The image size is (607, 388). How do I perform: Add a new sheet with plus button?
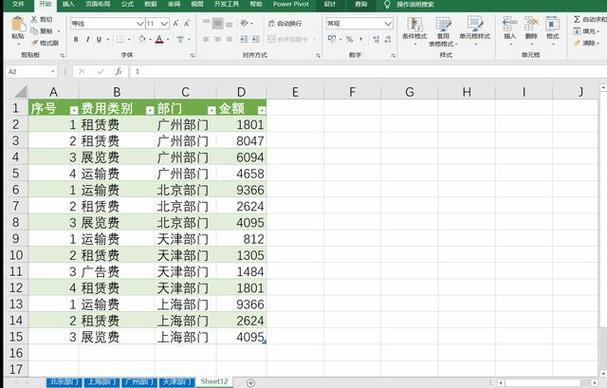(x=250, y=383)
